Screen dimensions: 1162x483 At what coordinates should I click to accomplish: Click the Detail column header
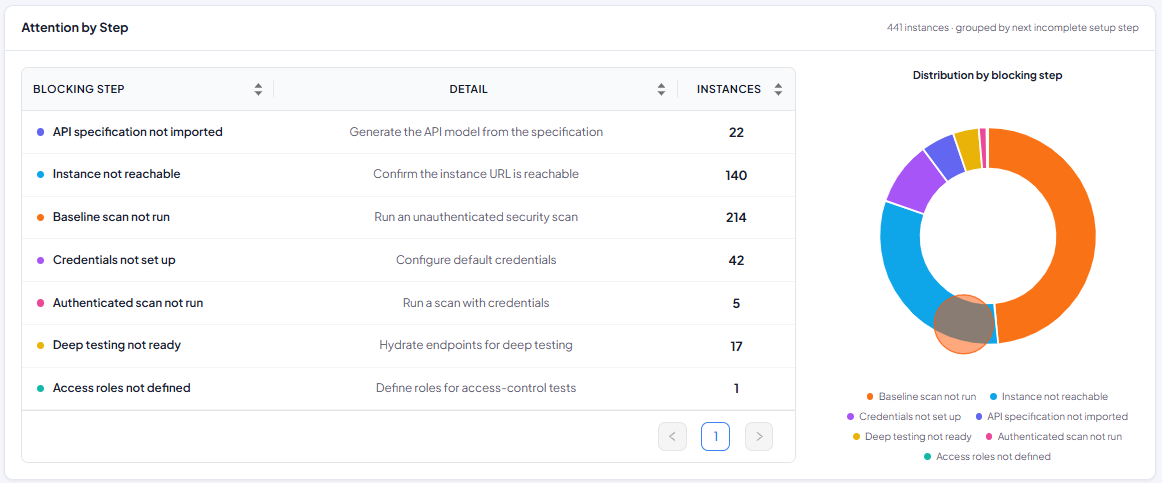click(x=476, y=90)
